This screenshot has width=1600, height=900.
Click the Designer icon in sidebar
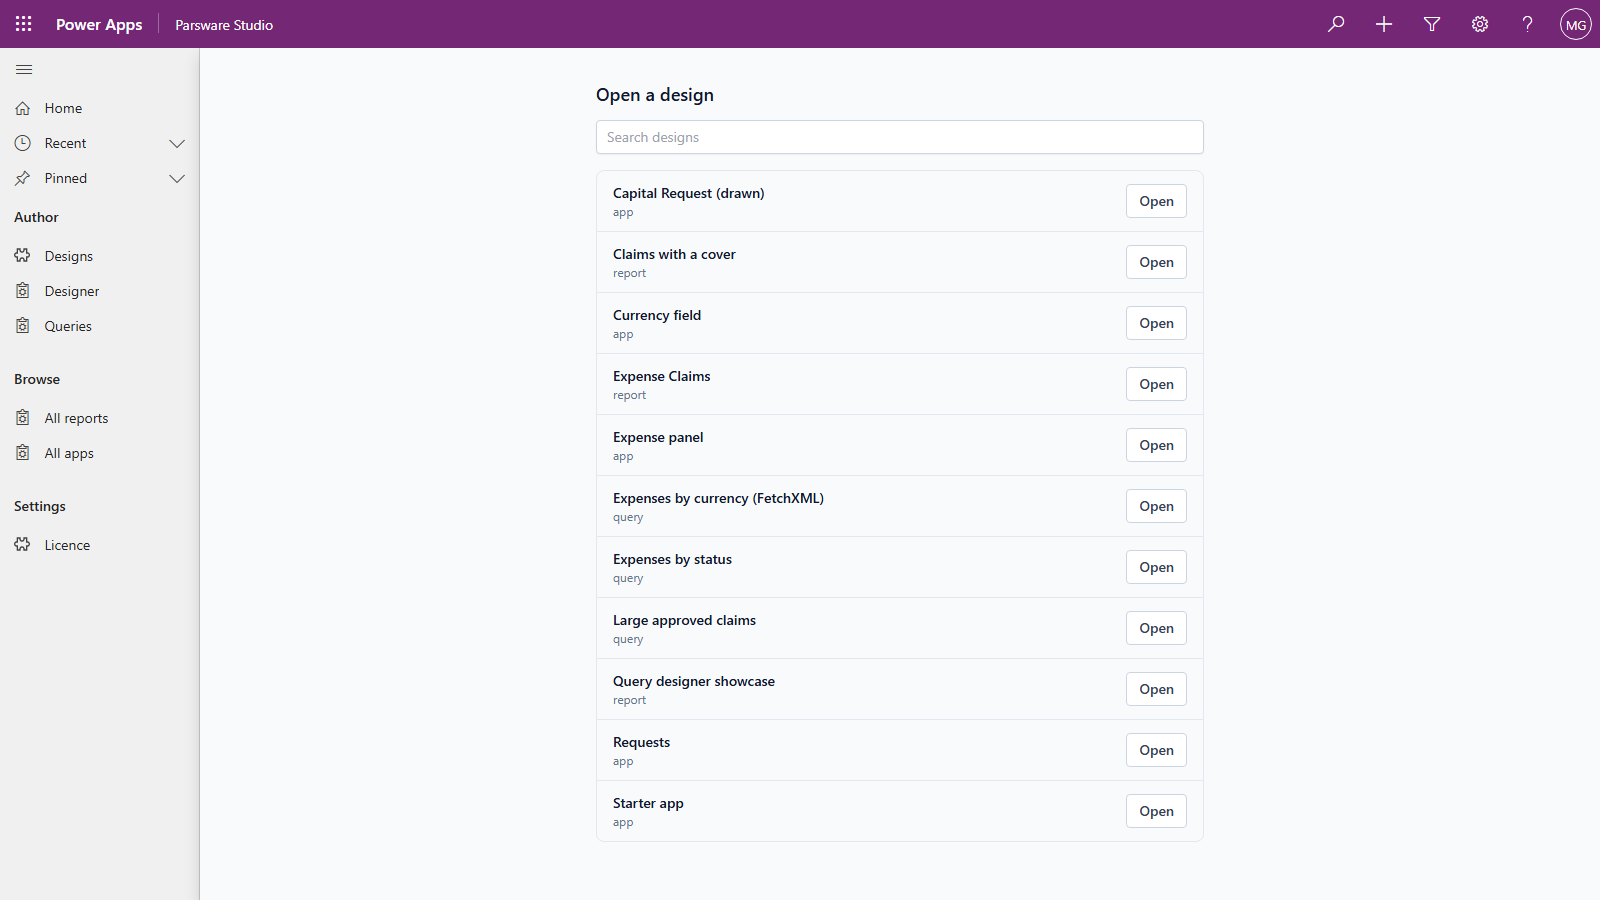23,291
